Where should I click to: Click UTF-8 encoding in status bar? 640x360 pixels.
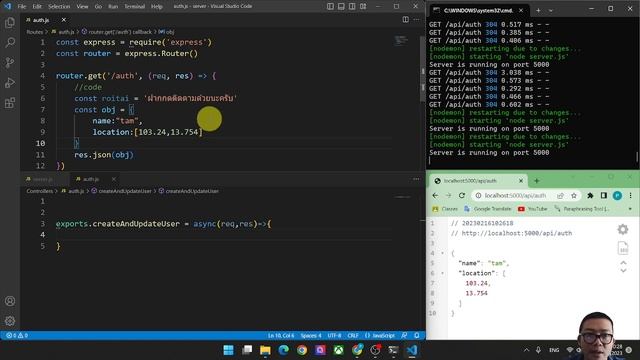(x=334, y=336)
